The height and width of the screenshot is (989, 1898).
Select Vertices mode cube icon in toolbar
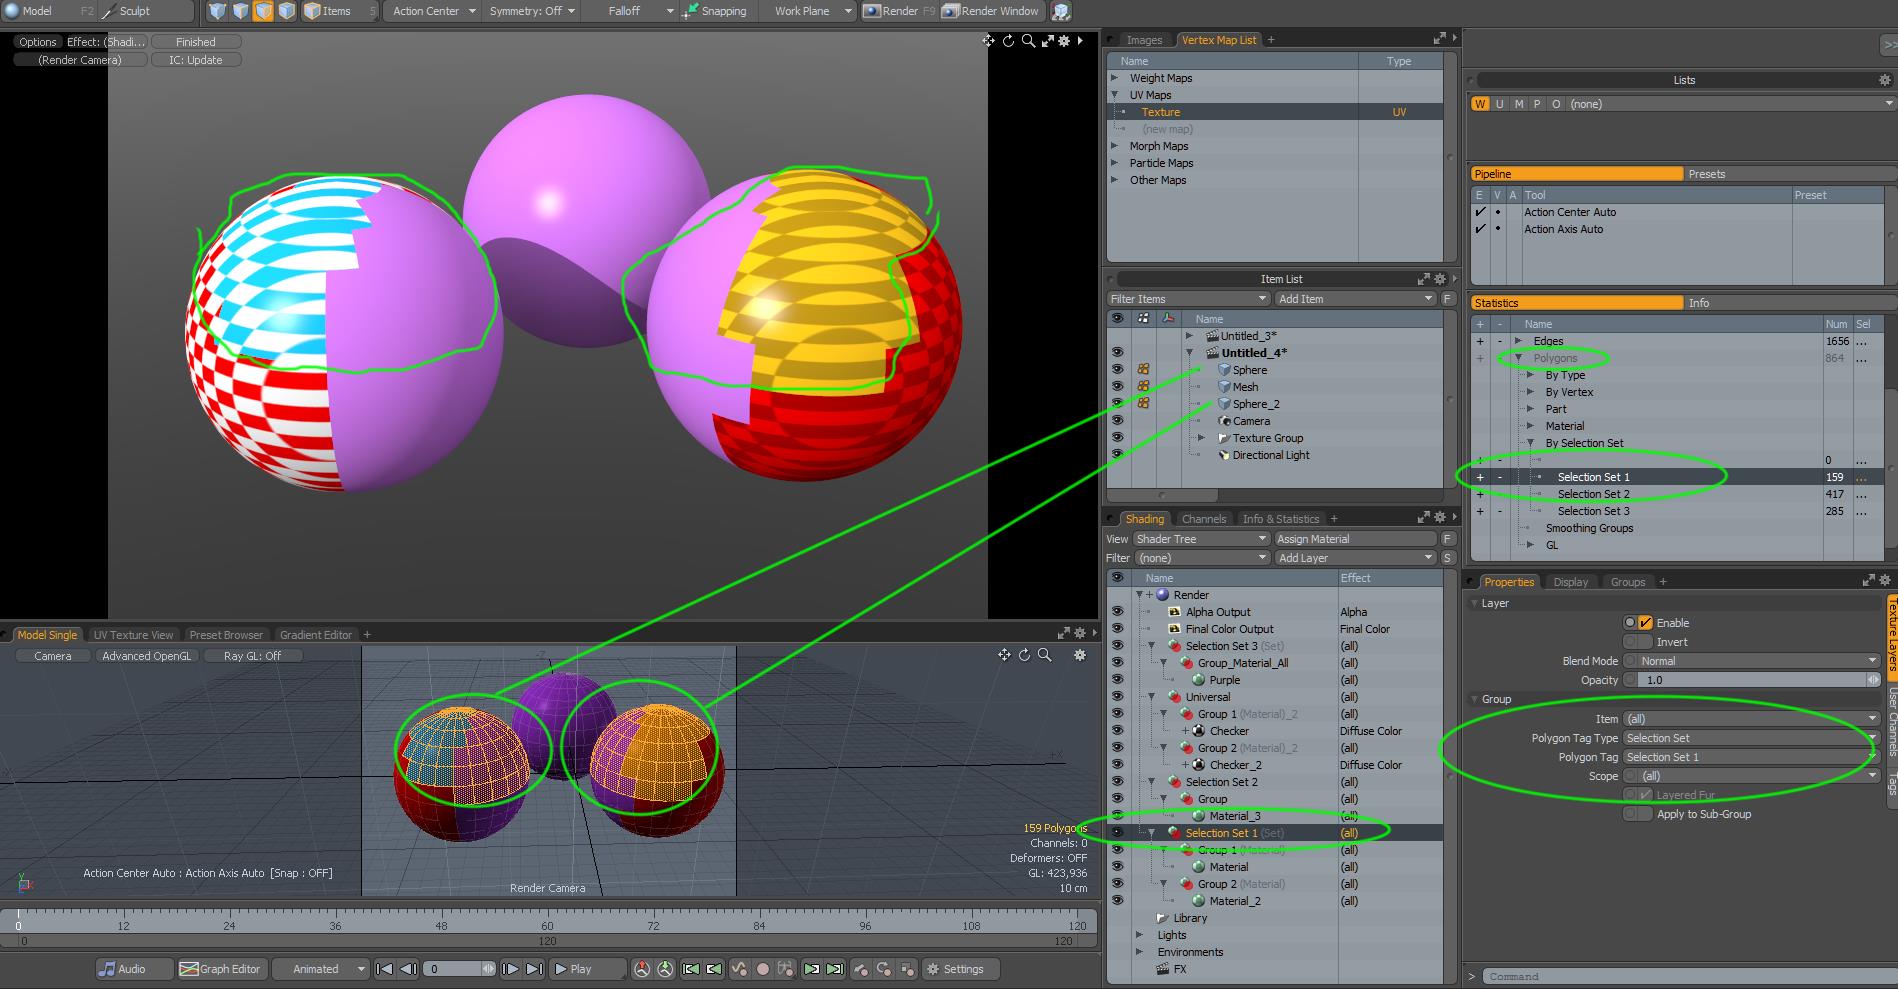click(x=217, y=11)
